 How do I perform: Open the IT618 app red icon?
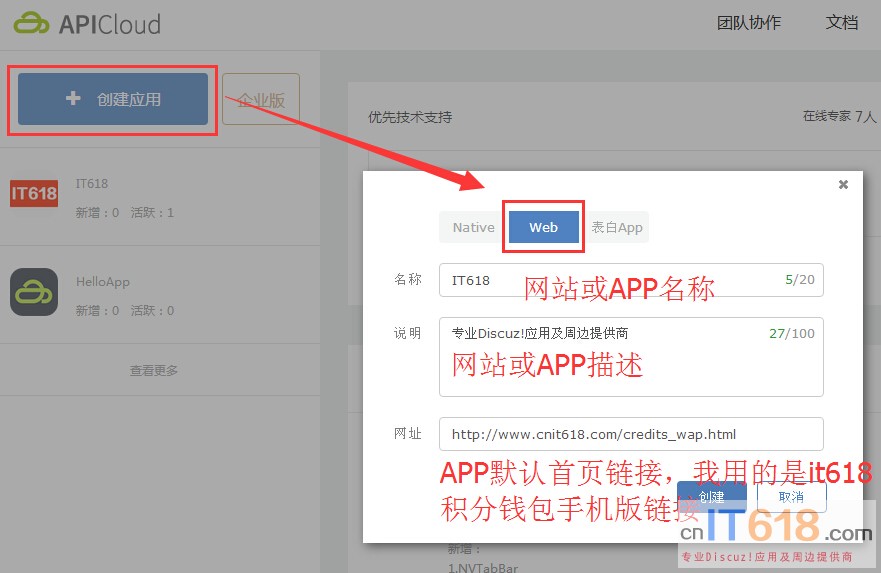click(x=34, y=193)
